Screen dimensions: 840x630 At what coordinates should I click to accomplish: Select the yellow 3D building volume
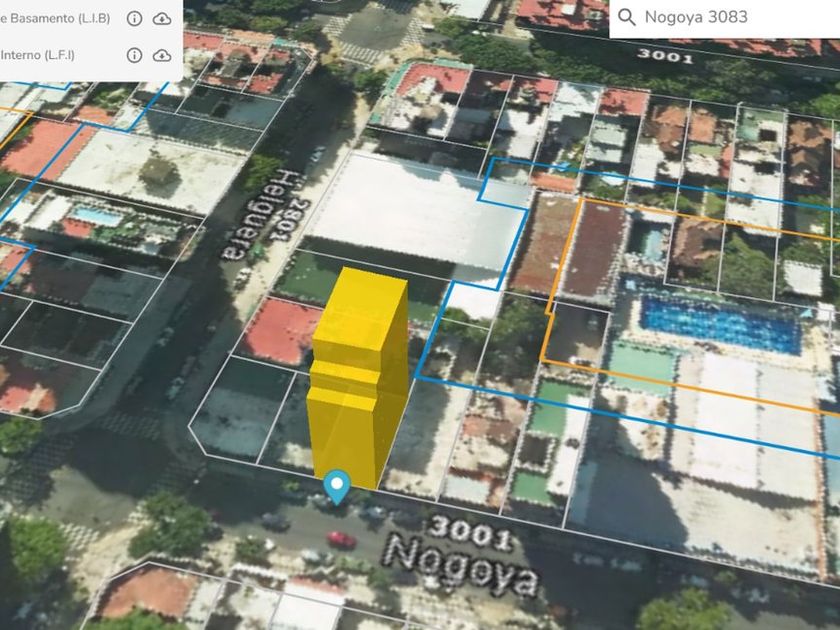point(358,378)
